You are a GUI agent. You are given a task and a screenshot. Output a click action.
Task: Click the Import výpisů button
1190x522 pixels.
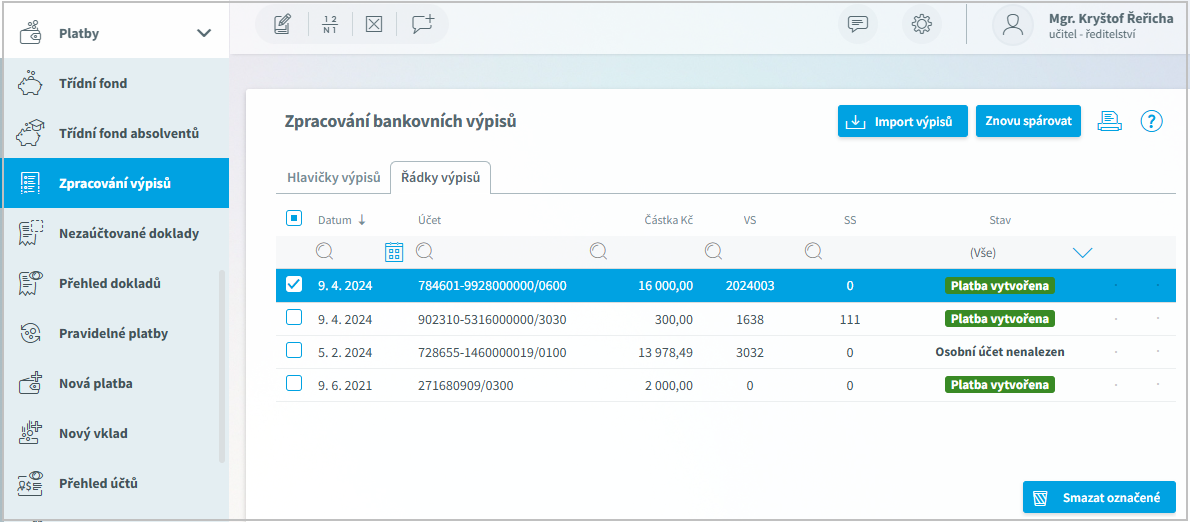[x=902, y=122]
